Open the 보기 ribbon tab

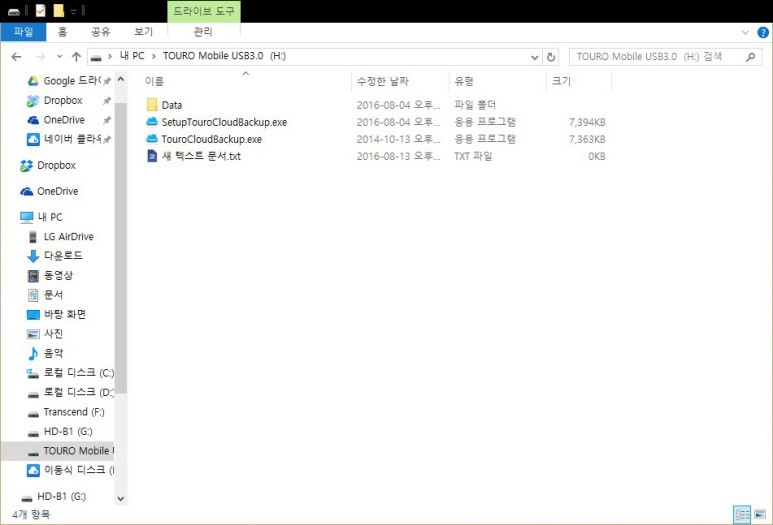pyautogui.click(x=143, y=32)
